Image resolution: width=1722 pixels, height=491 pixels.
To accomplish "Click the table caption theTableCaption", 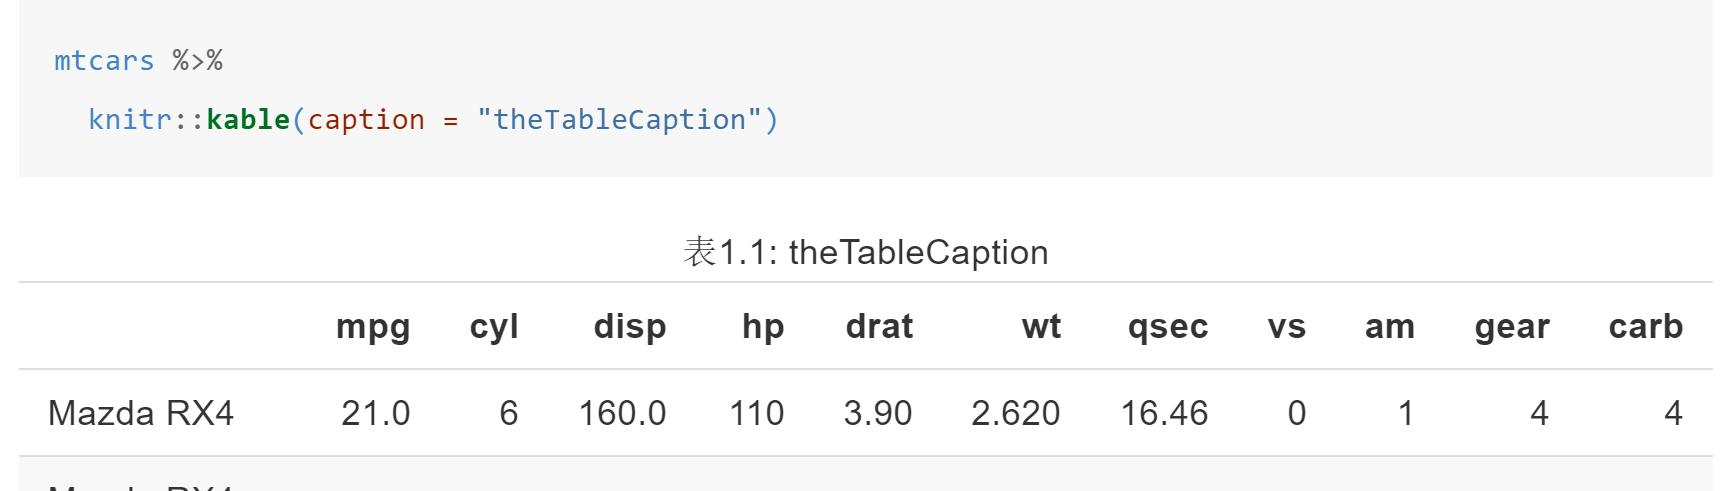I will (919, 252).
